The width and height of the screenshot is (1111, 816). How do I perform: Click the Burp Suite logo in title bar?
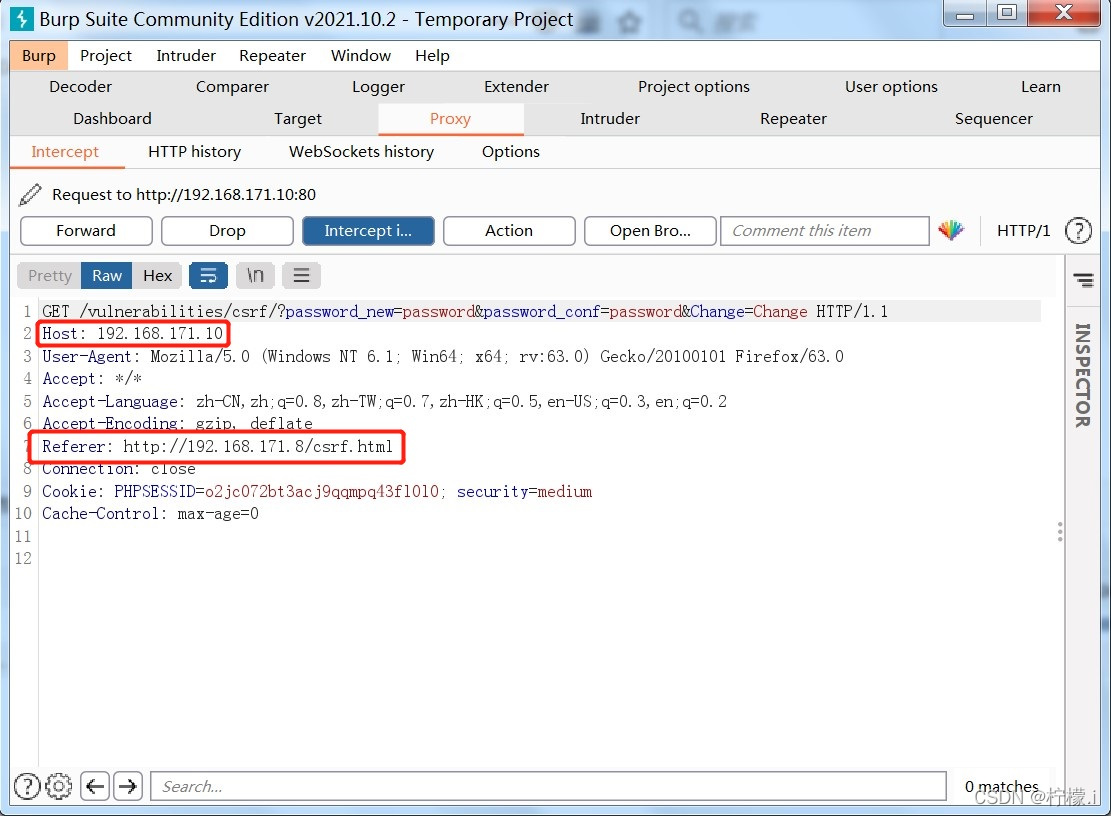click(22, 19)
